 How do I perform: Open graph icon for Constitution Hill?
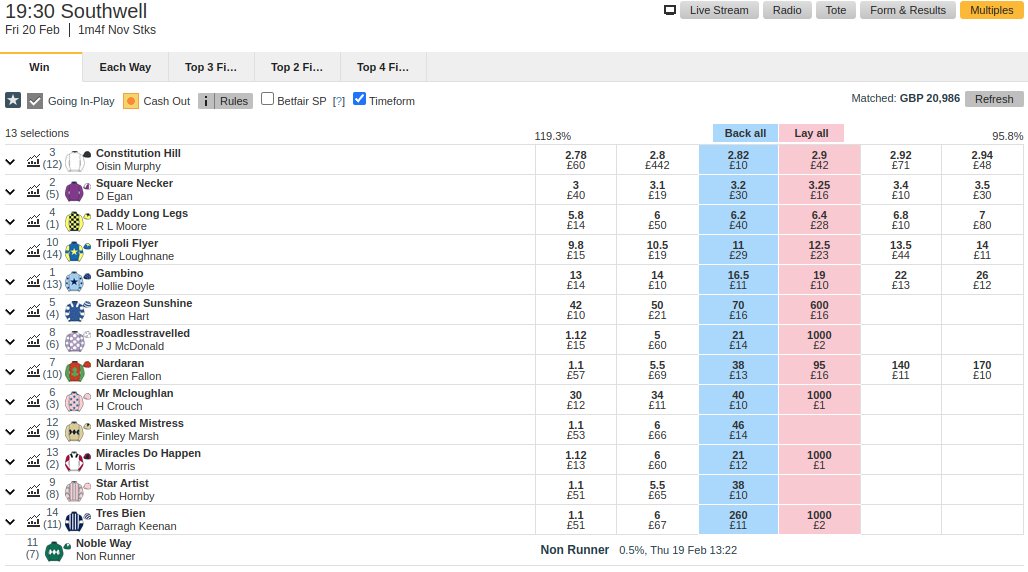pos(33,161)
